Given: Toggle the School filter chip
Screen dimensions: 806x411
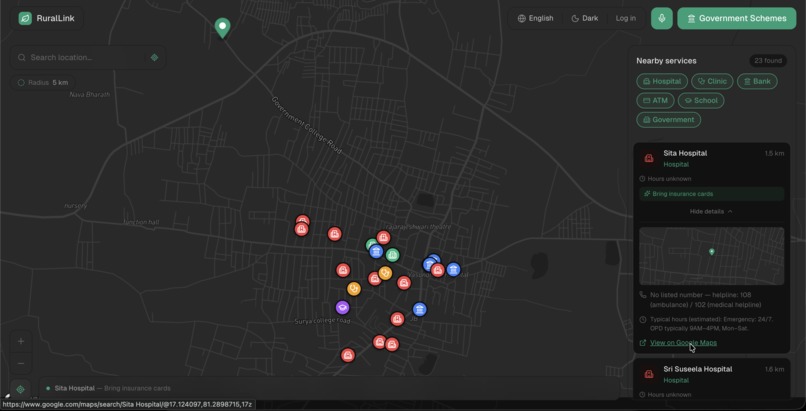Looking at the screenshot, I should tap(701, 101).
